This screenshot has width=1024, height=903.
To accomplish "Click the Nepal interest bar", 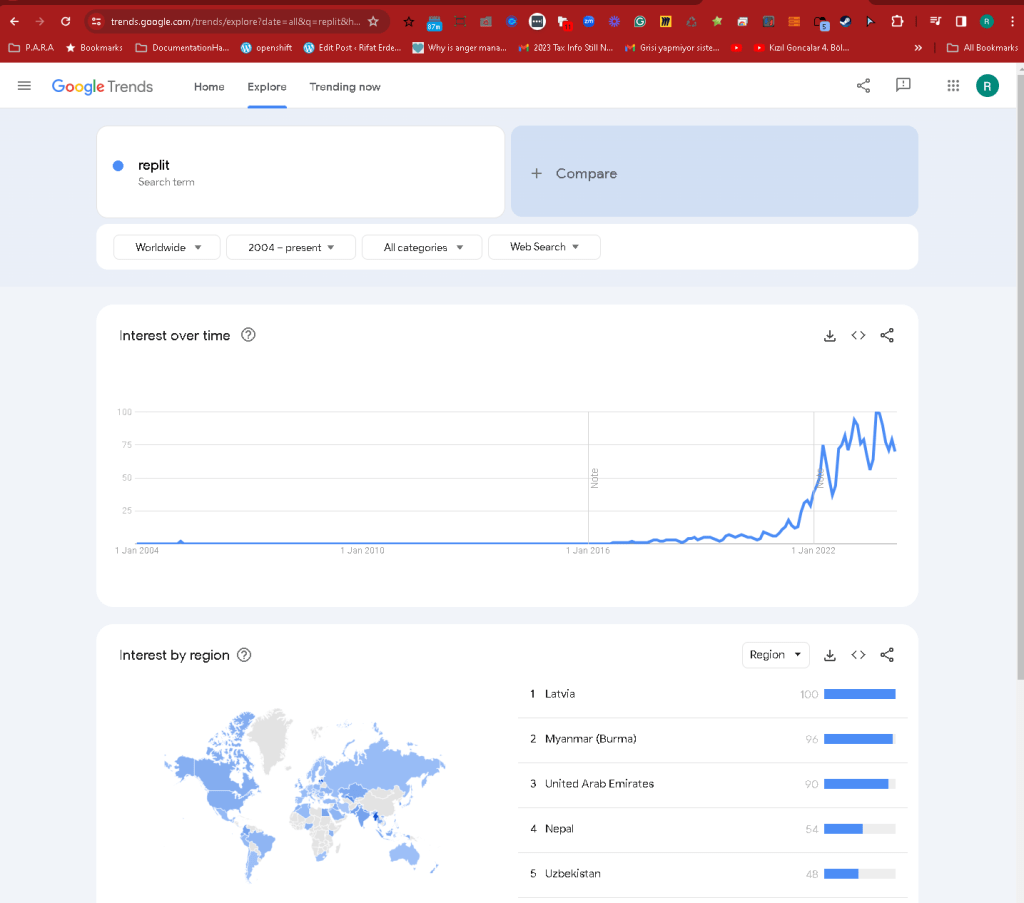I will [859, 829].
